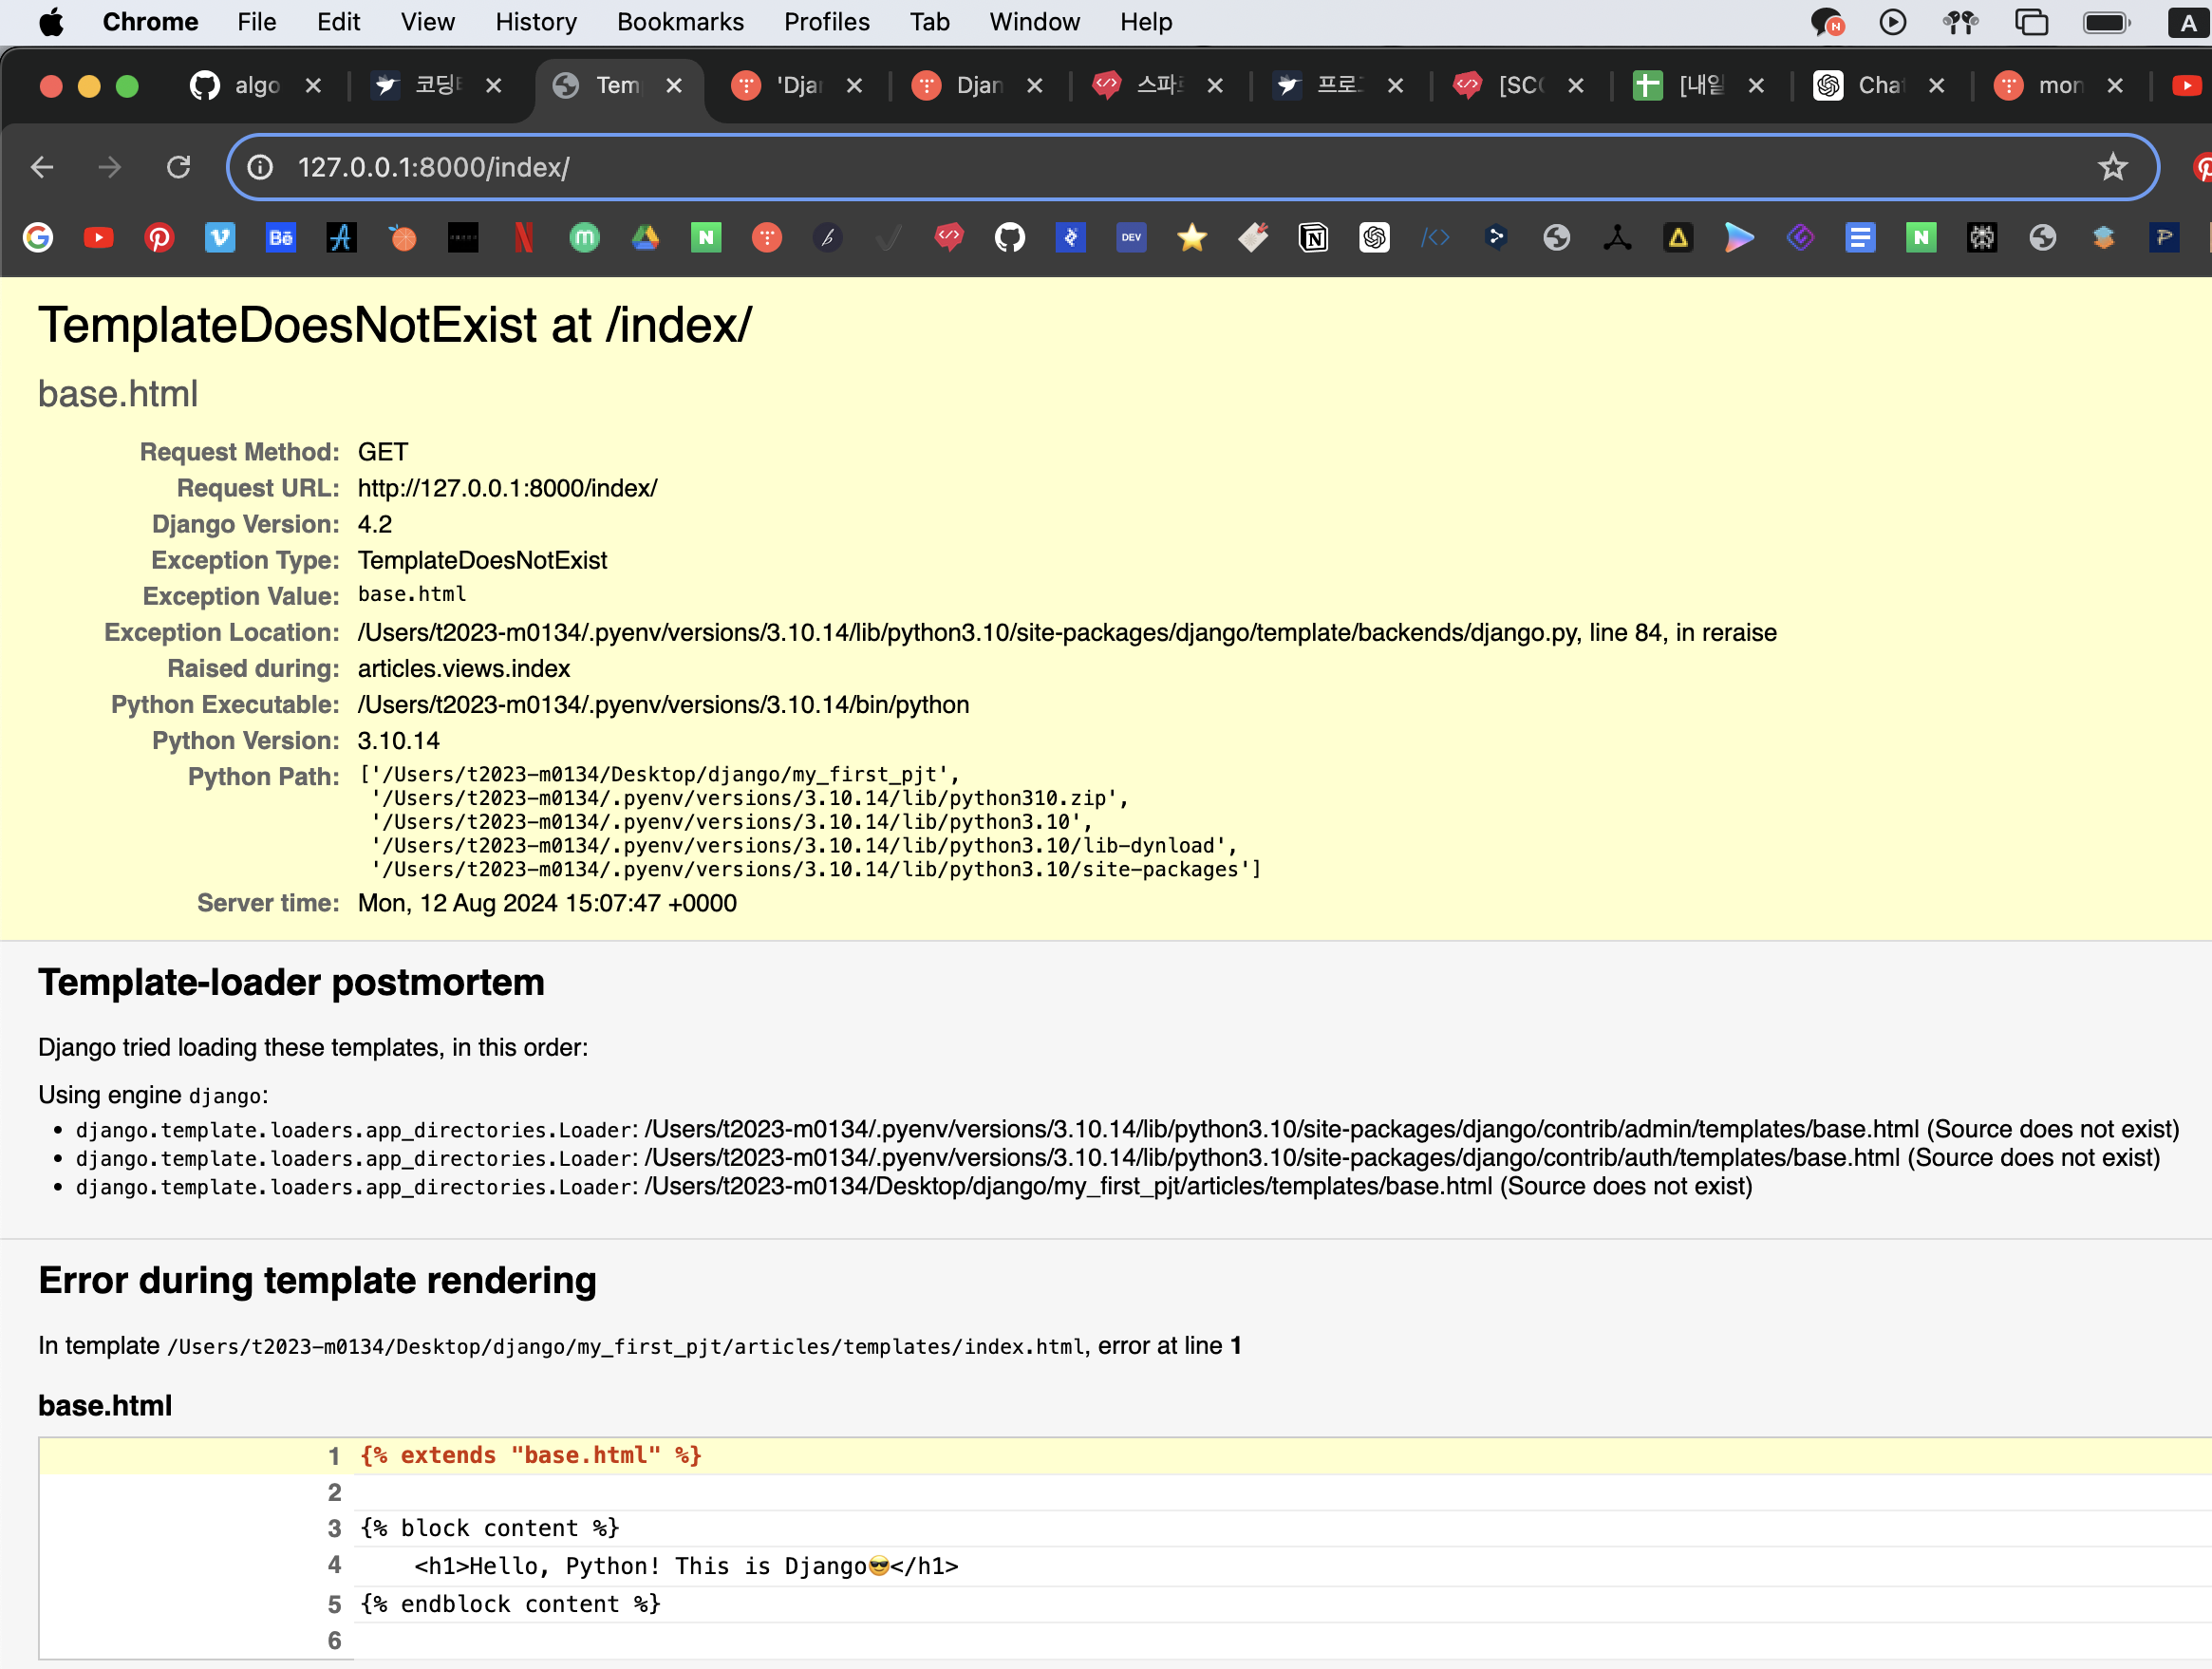Close the TemplateDoesNotExist tab
This screenshot has height=1669, width=2212.
(674, 86)
